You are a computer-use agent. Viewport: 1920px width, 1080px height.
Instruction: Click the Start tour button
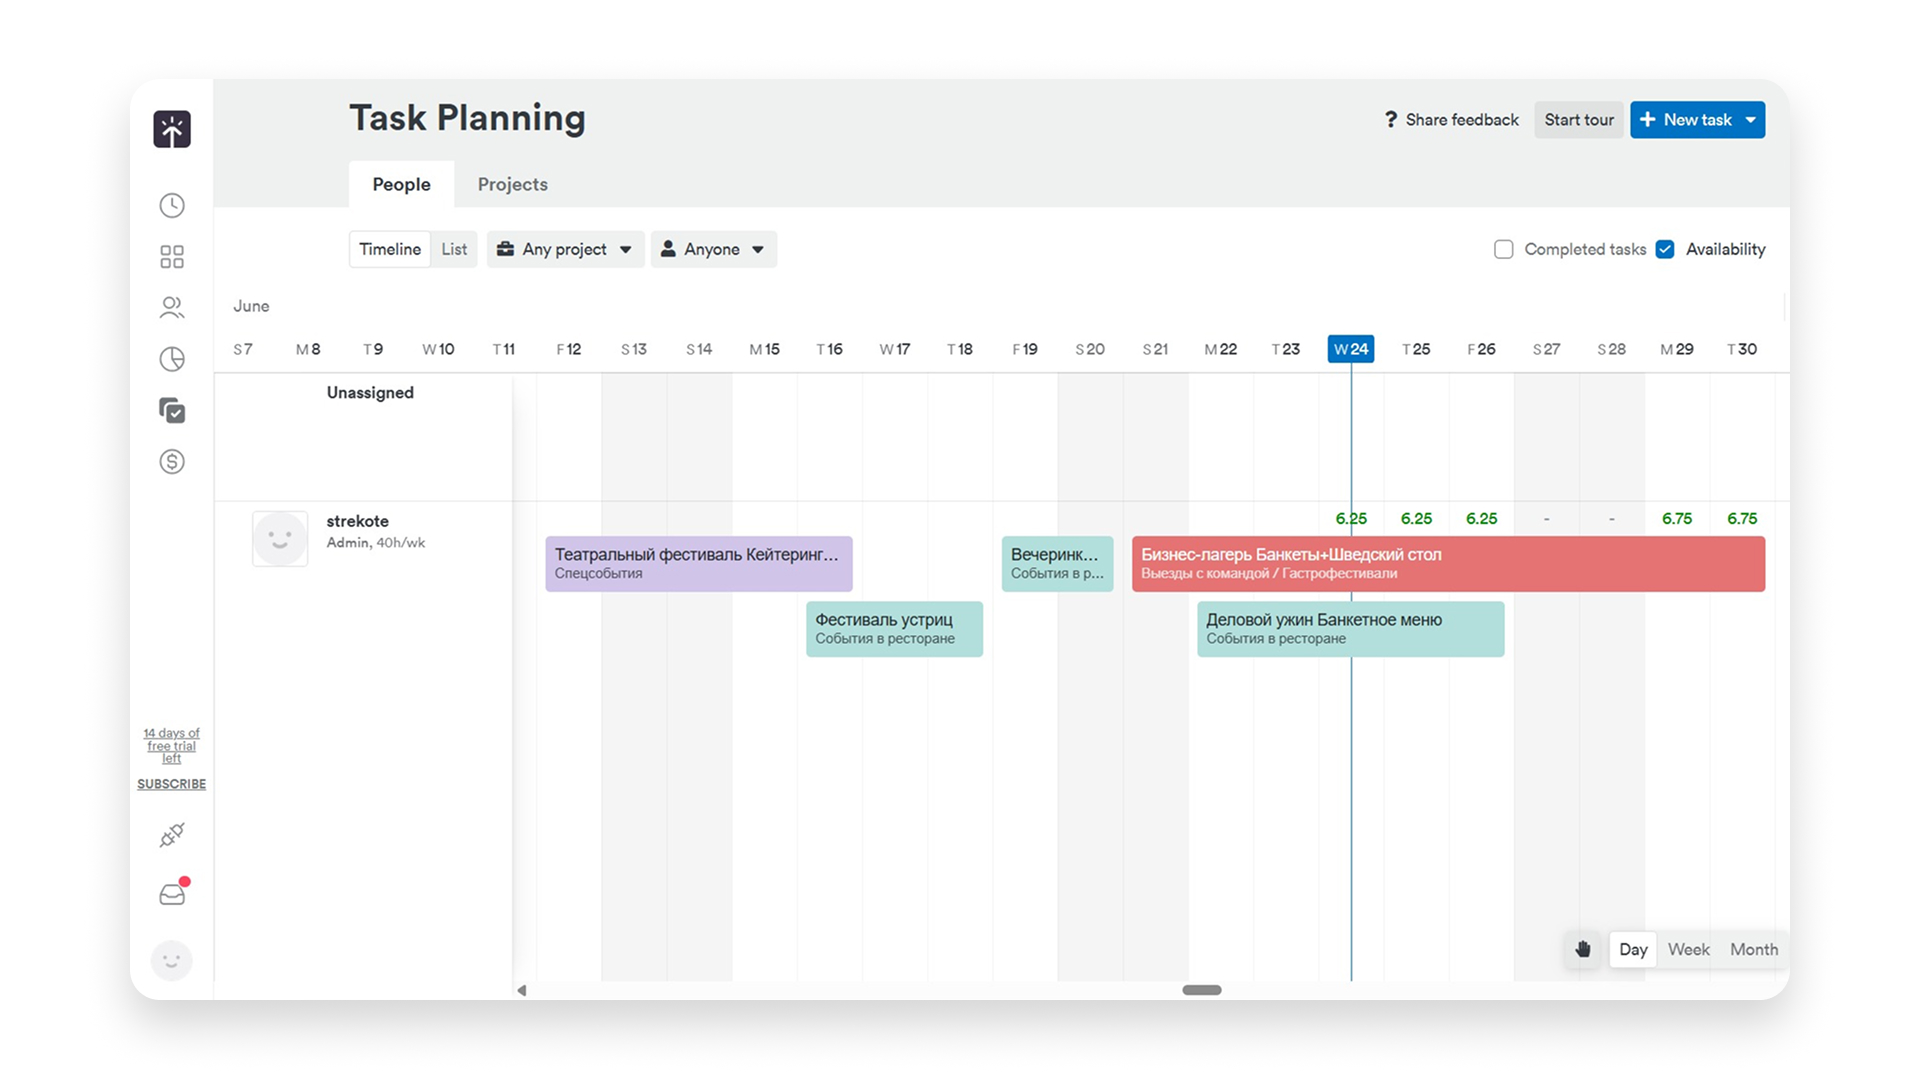click(1579, 120)
